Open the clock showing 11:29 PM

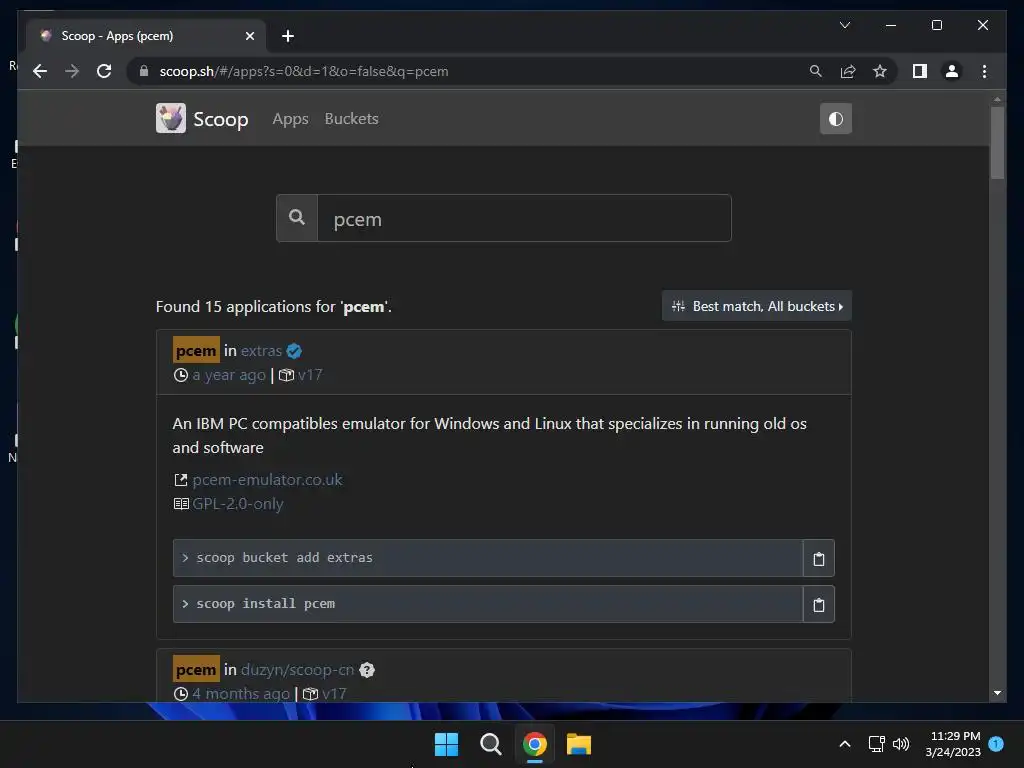pyautogui.click(x=953, y=744)
